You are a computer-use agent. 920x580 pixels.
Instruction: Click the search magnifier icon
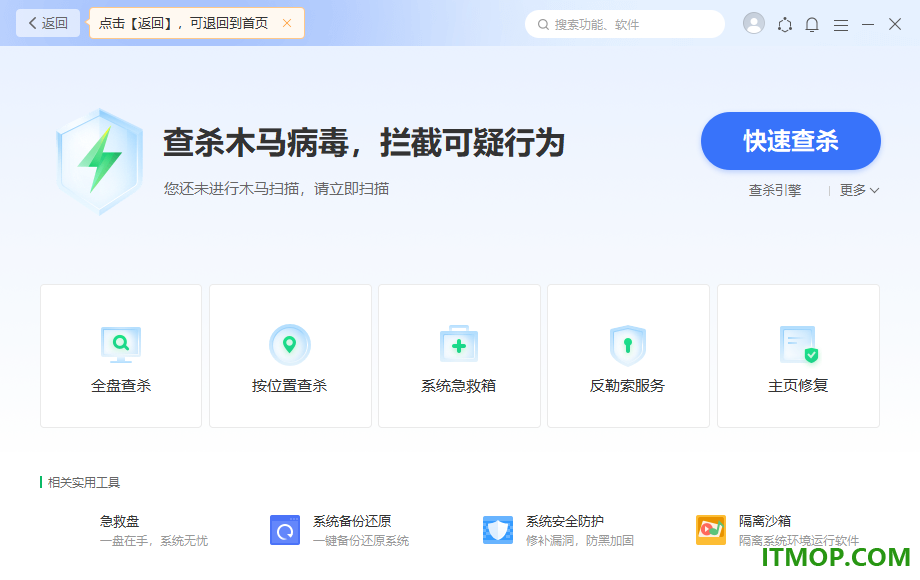543,25
